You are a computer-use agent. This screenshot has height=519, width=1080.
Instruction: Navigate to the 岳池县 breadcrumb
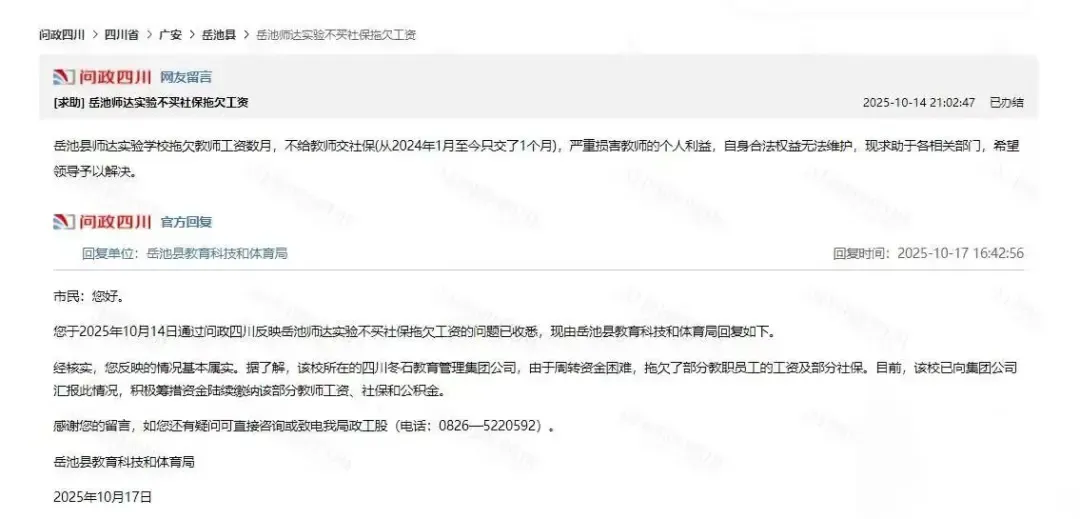[x=219, y=34]
